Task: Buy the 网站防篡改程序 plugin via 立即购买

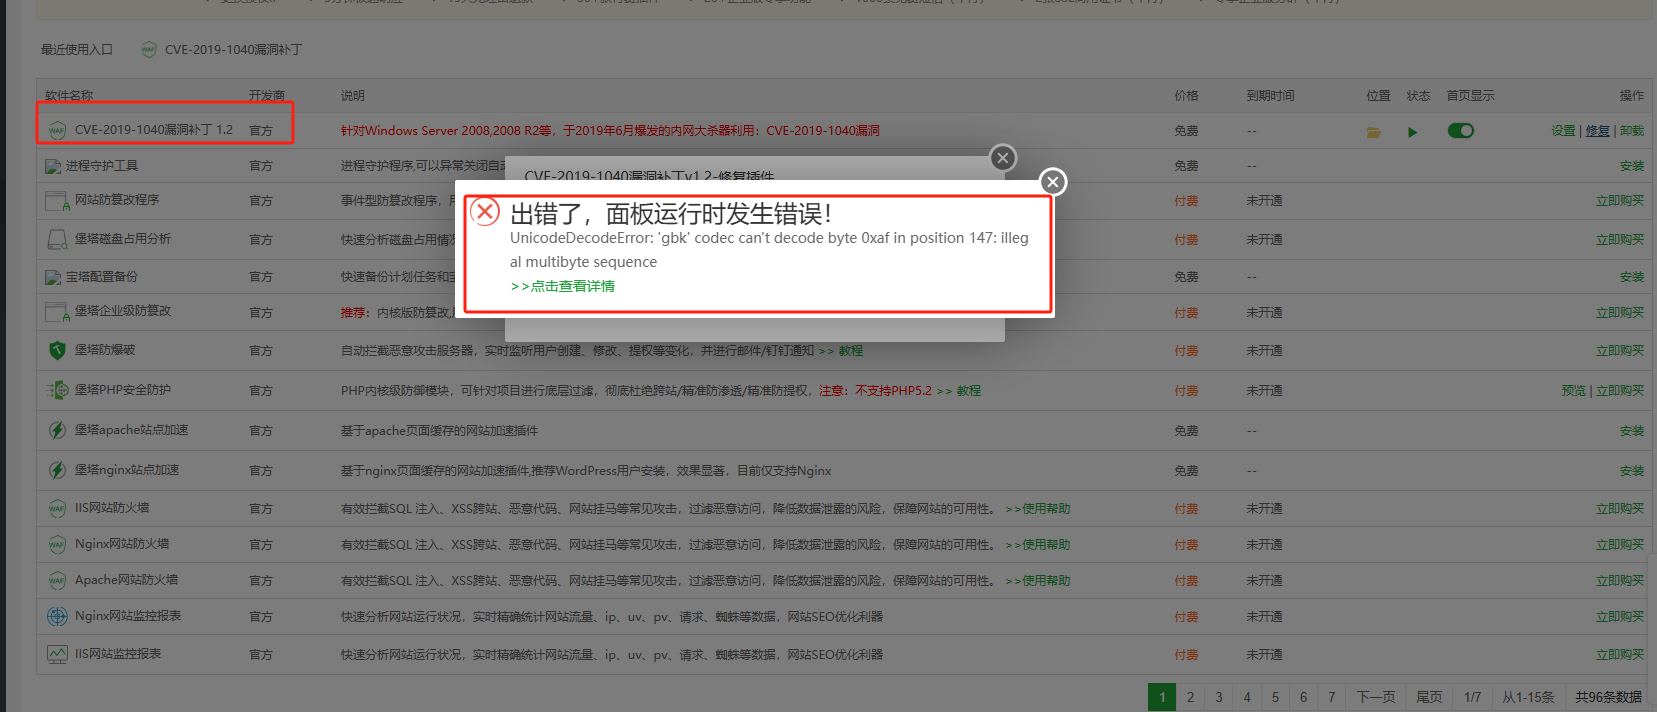Action: coord(1620,201)
